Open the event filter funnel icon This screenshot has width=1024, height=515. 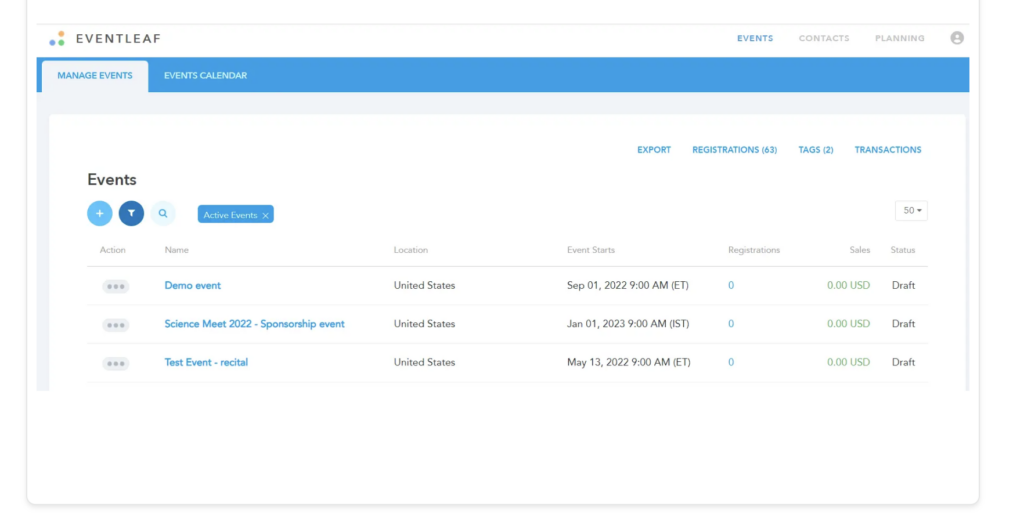131,213
